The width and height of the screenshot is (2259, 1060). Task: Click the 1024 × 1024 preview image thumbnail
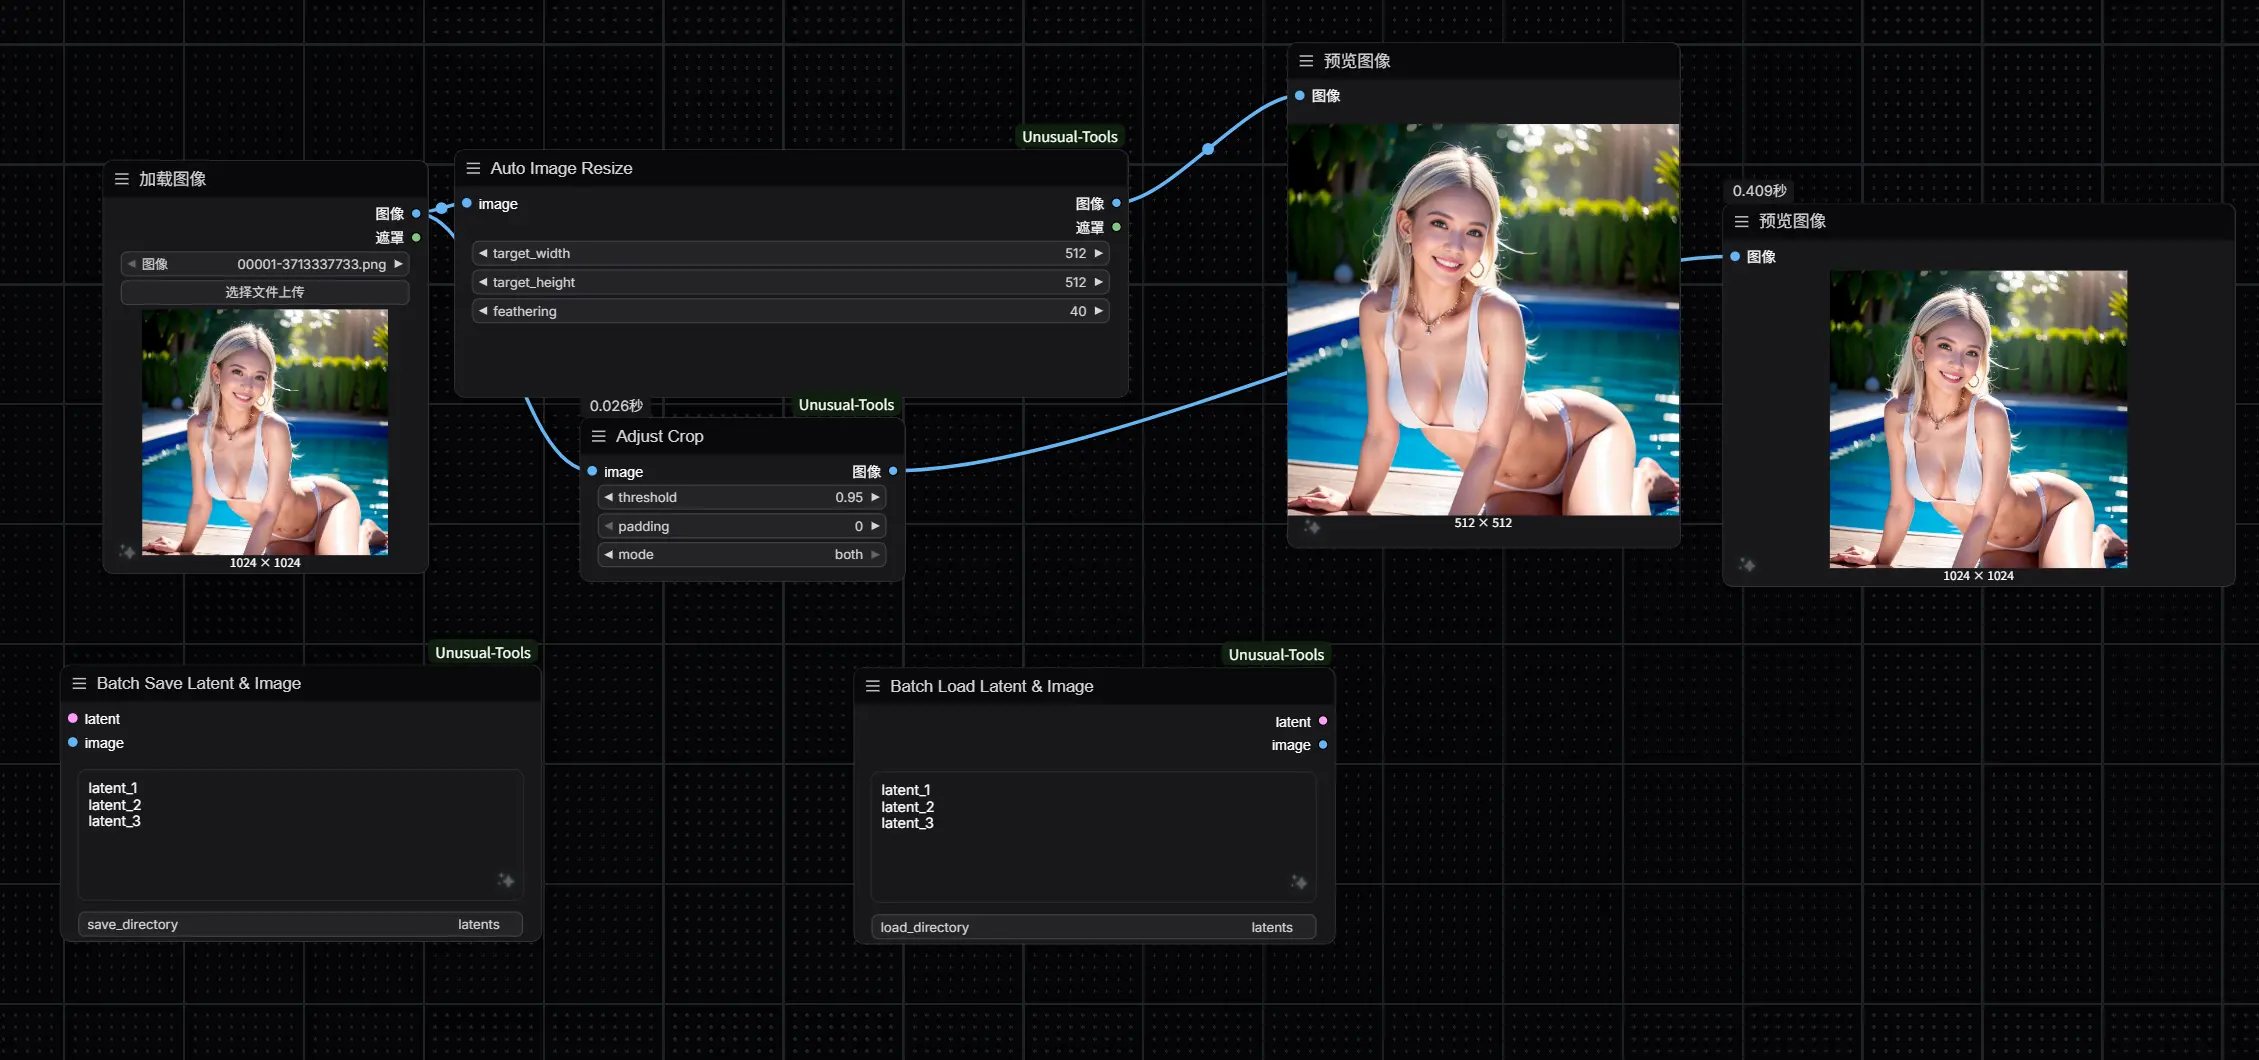click(1977, 419)
